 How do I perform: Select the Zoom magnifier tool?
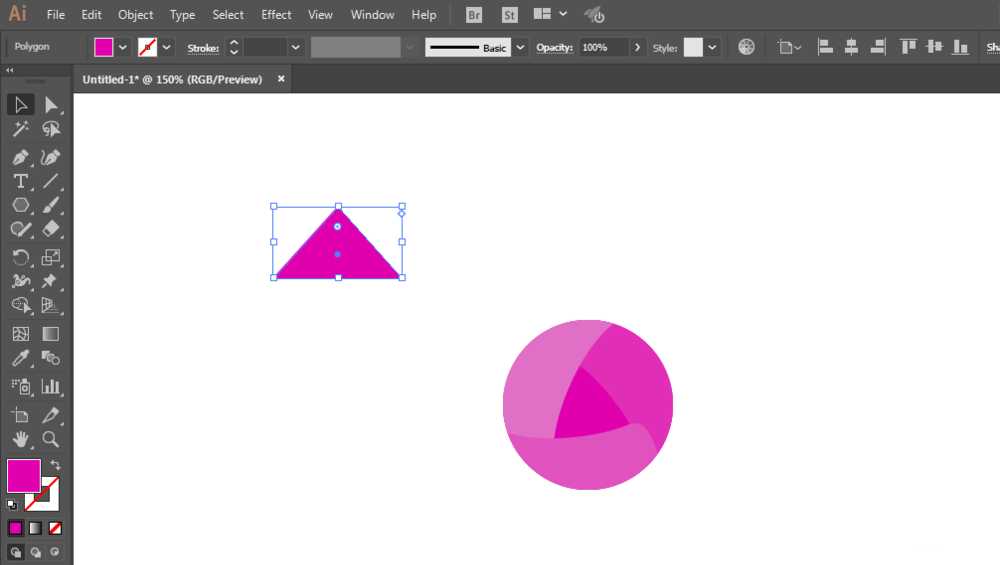(50, 439)
